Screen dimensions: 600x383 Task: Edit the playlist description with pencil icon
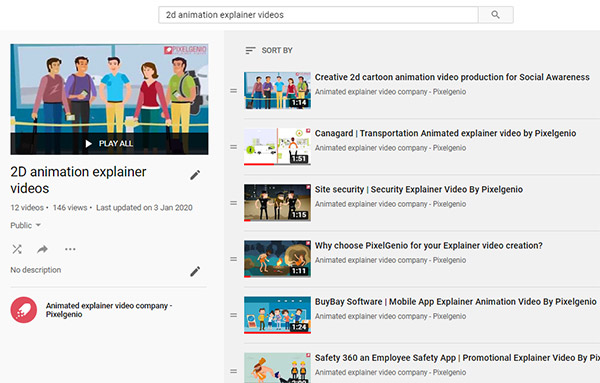195,271
